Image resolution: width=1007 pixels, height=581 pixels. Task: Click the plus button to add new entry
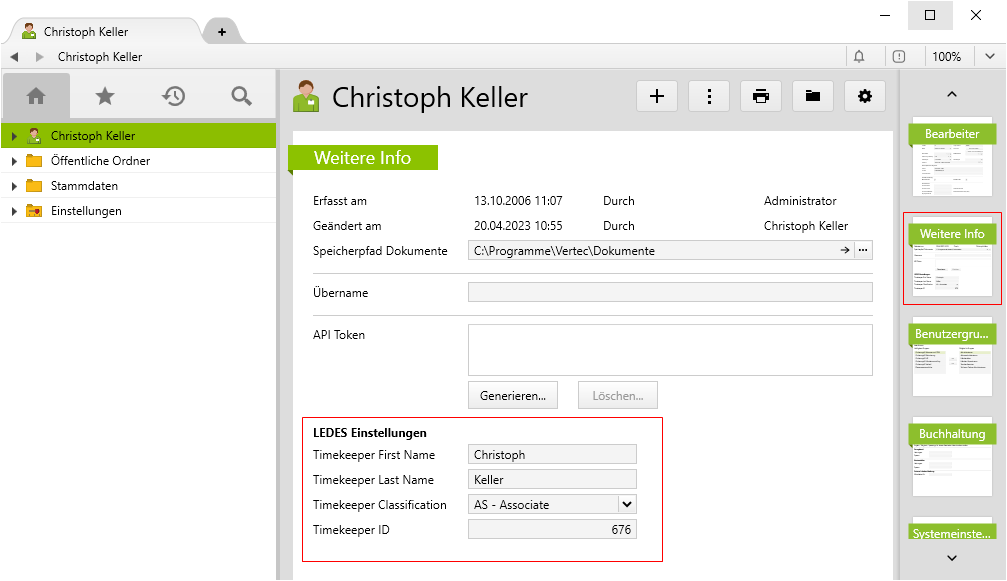[x=657, y=96]
